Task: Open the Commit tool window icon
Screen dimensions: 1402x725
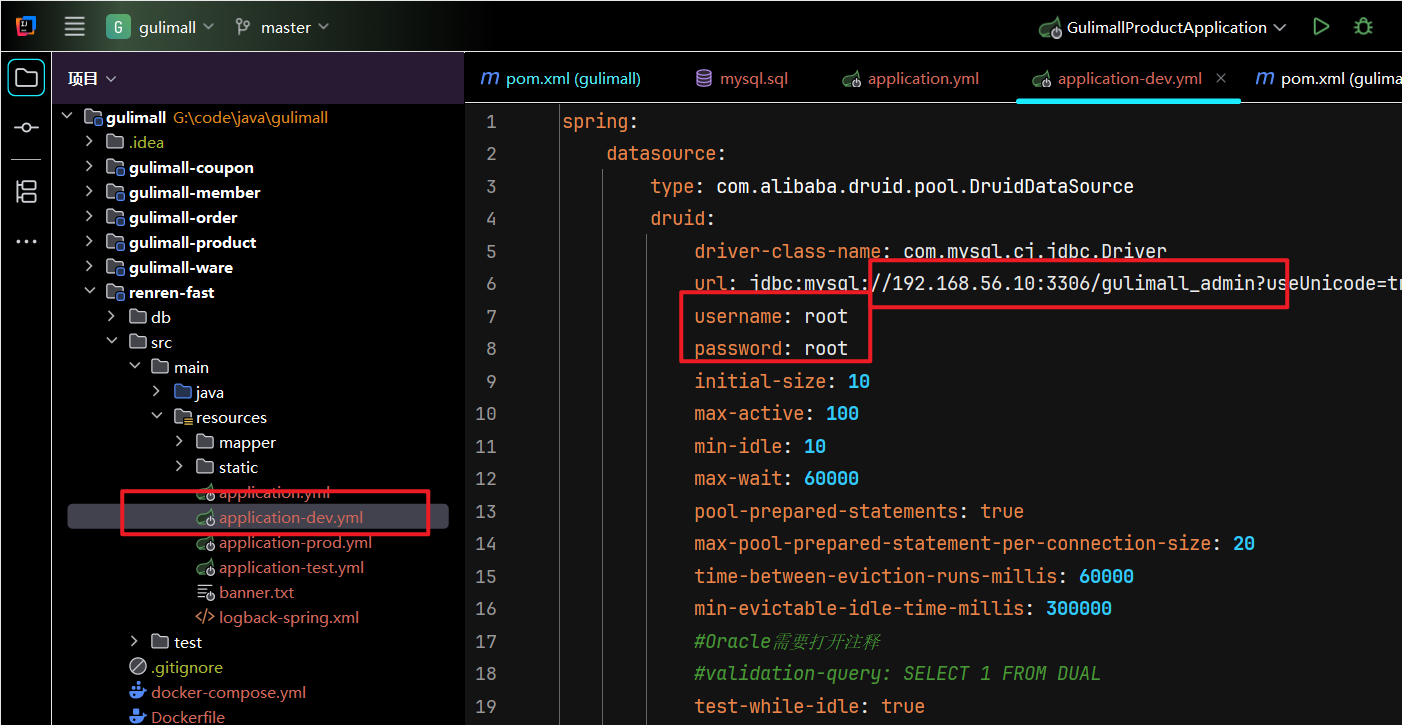Action: point(26,128)
